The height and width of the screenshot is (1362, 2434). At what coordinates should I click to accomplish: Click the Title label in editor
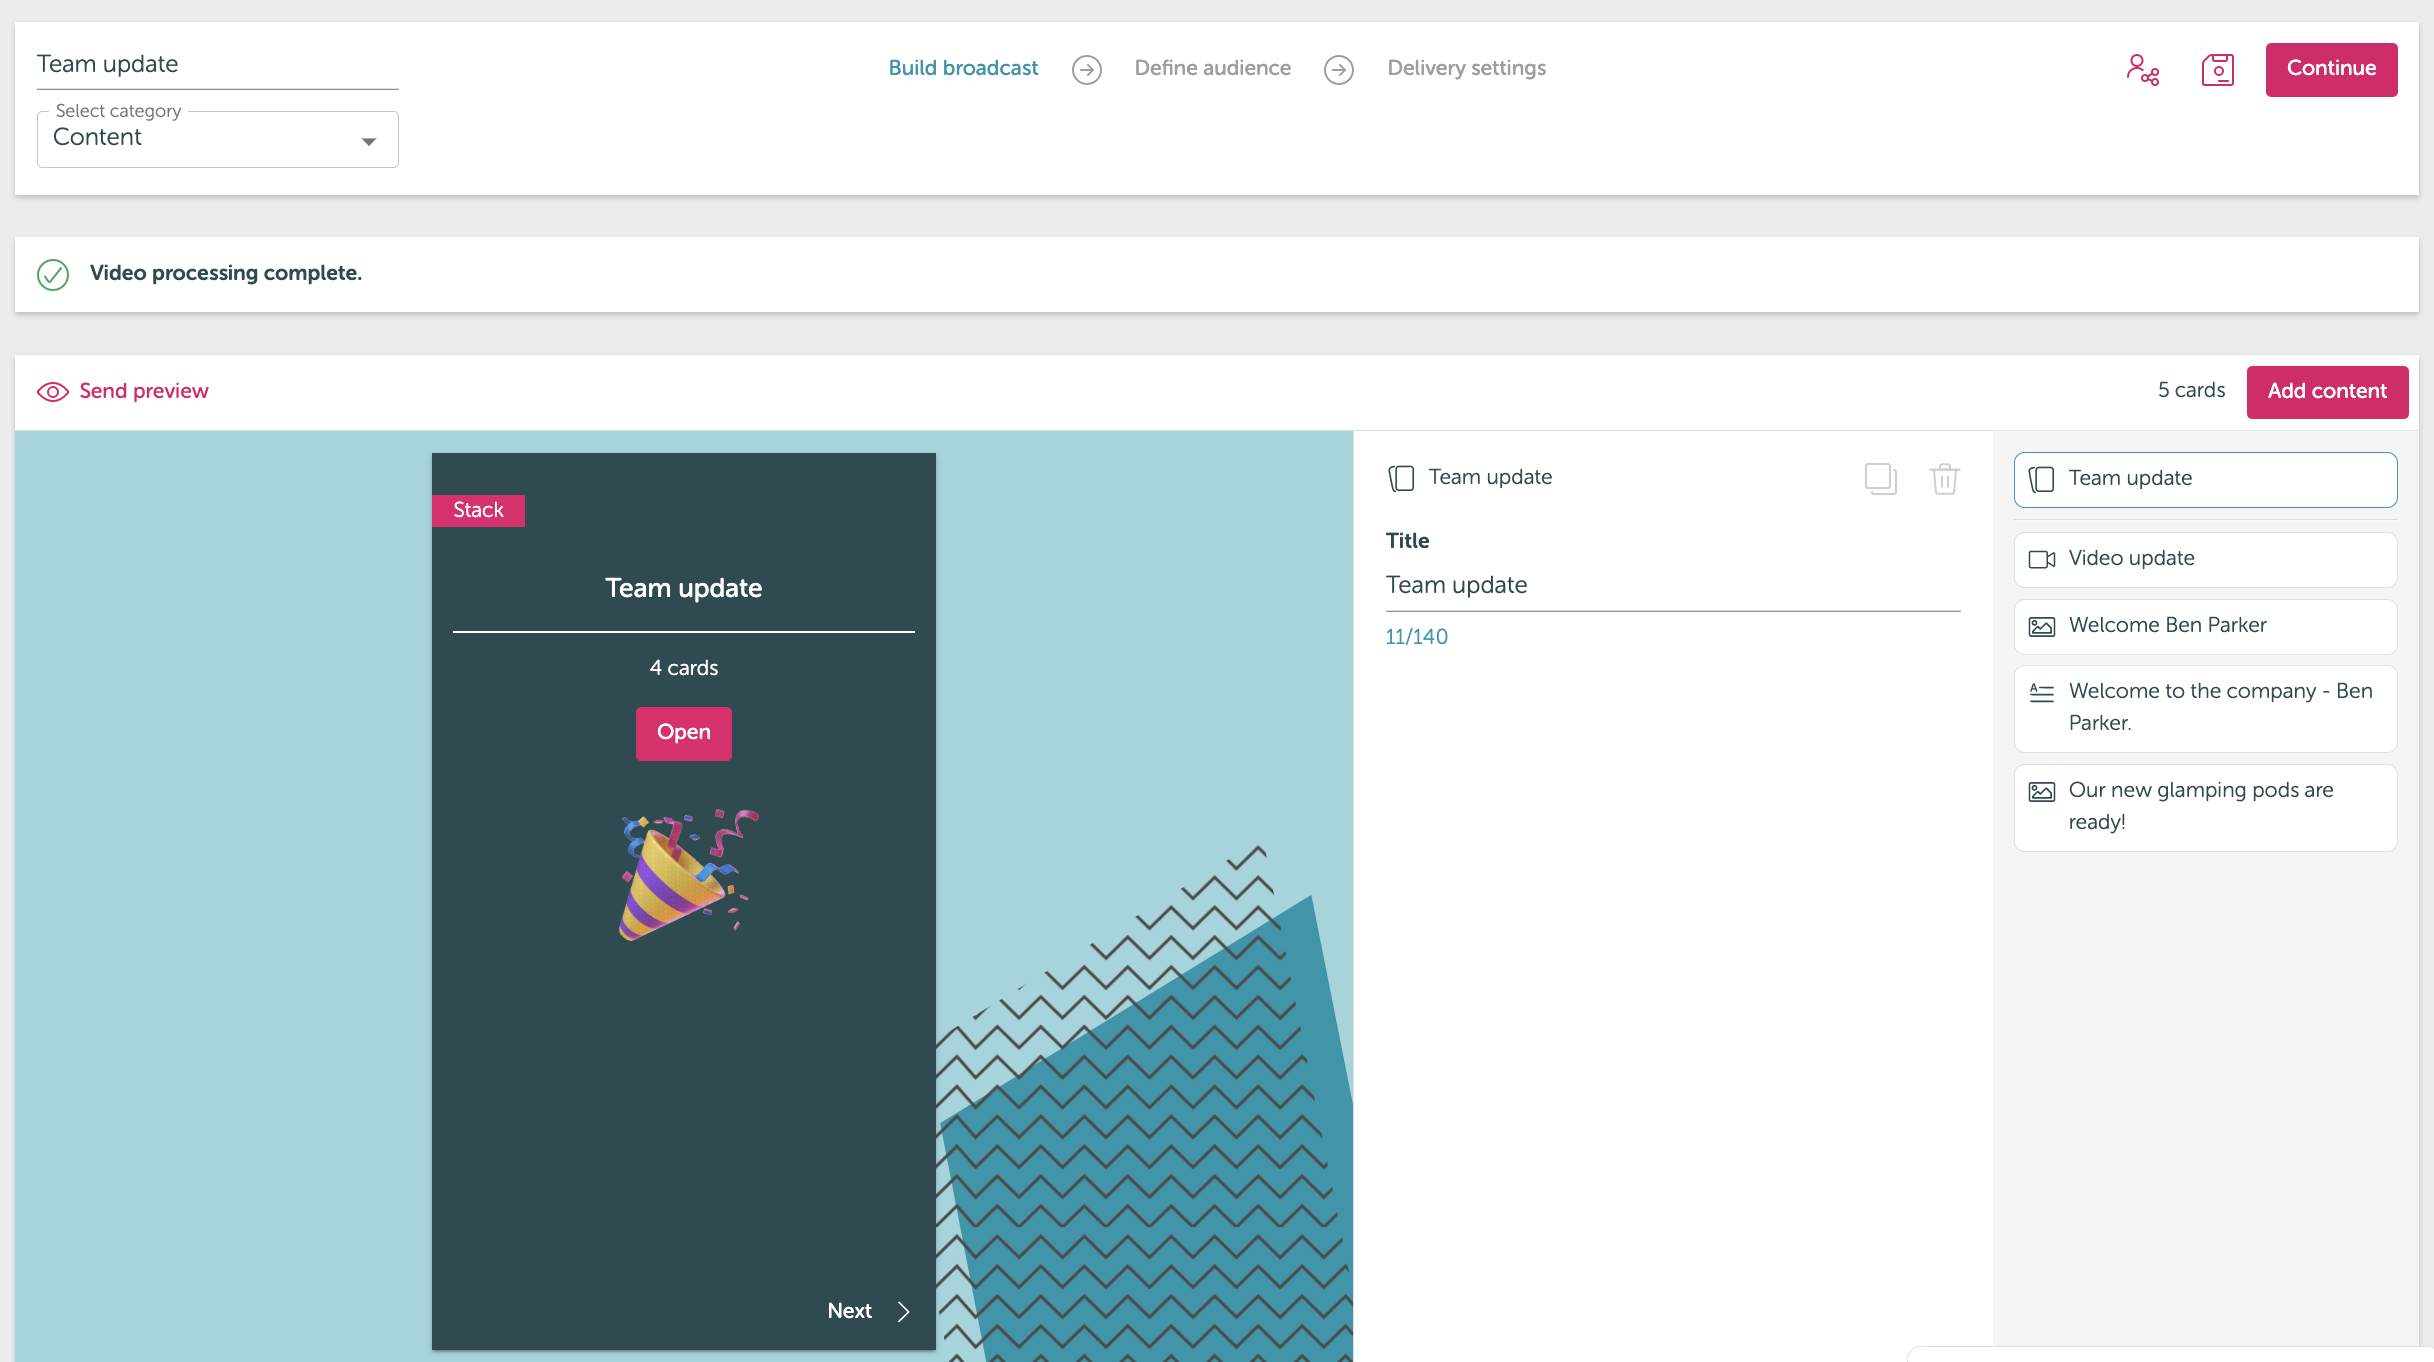tap(1407, 541)
